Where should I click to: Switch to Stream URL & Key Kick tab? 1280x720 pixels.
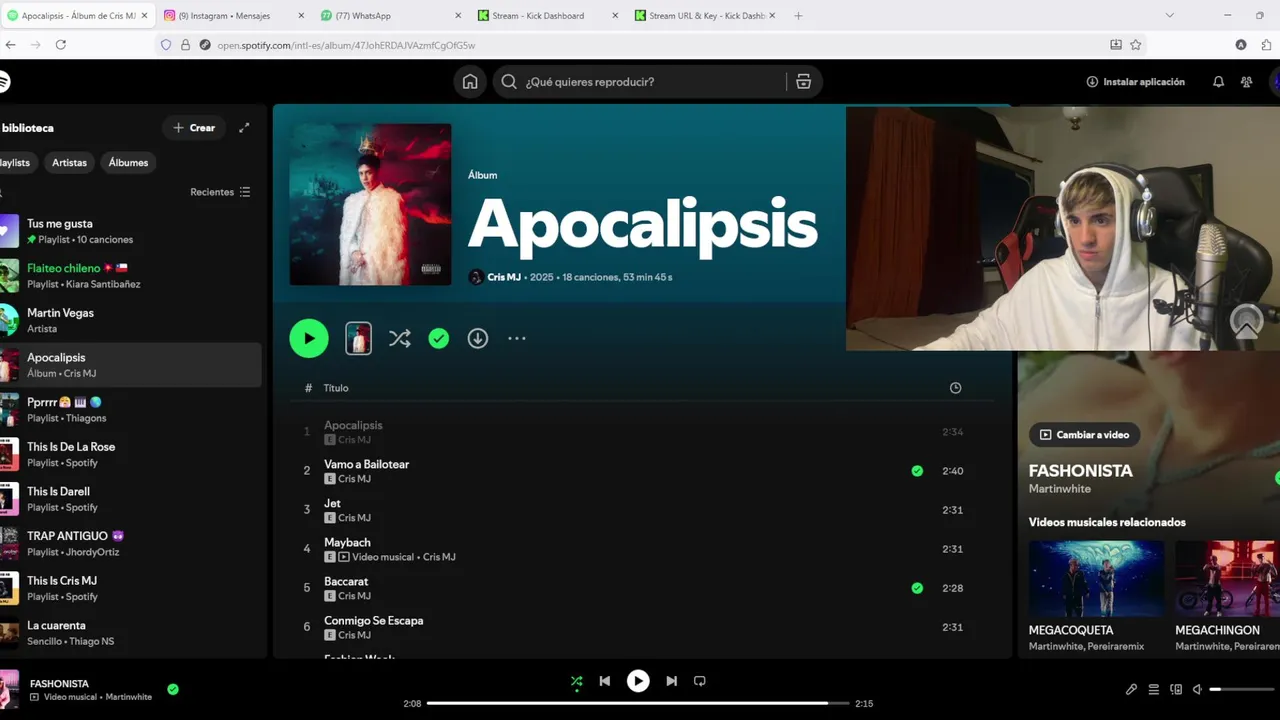tap(706, 16)
